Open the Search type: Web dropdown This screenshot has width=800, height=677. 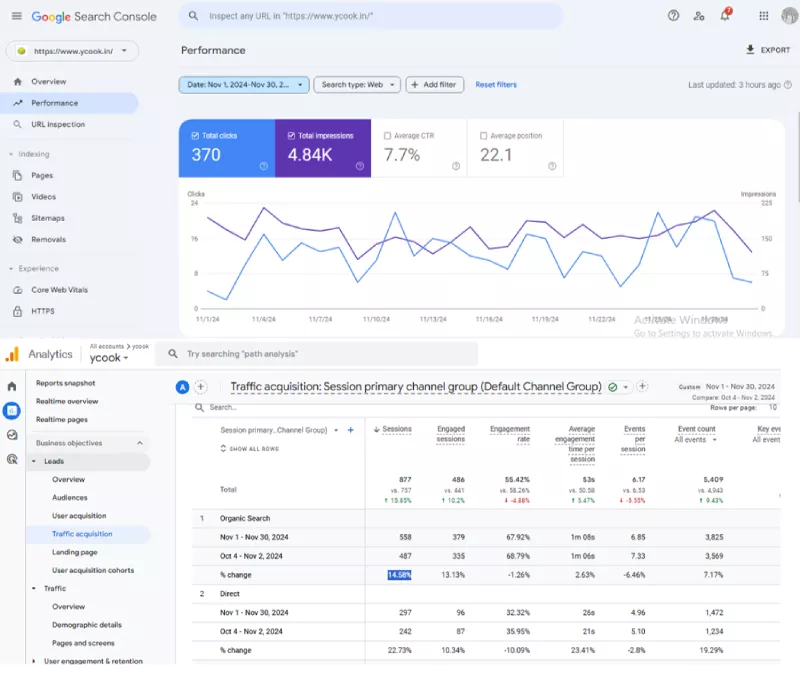click(357, 85)
